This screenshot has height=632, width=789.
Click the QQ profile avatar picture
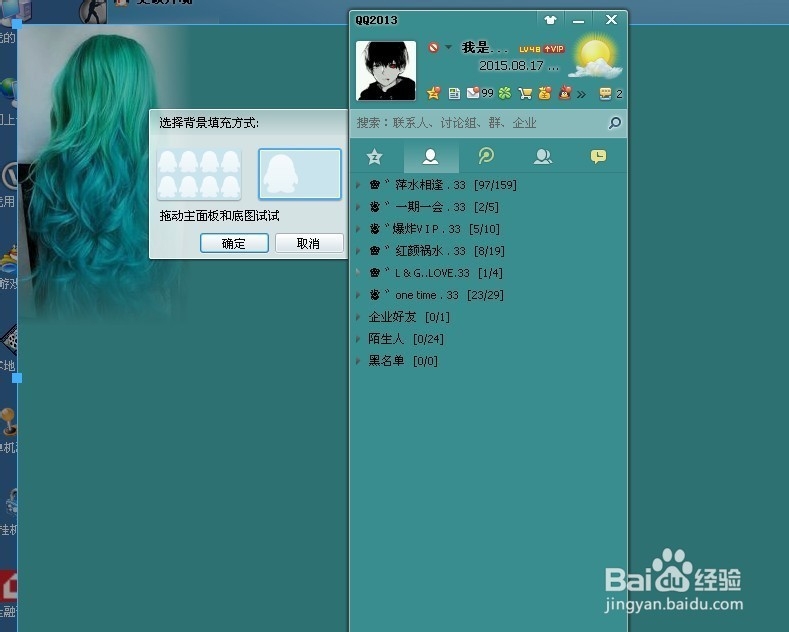tap(386, 70)
